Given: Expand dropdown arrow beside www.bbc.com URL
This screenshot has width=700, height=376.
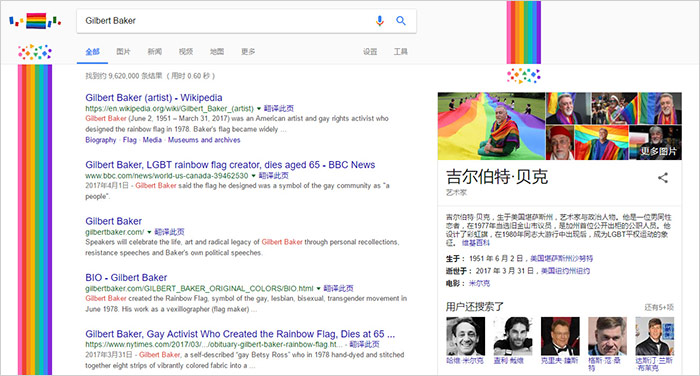Looking at the screenshot, I should tap(253, 176).
